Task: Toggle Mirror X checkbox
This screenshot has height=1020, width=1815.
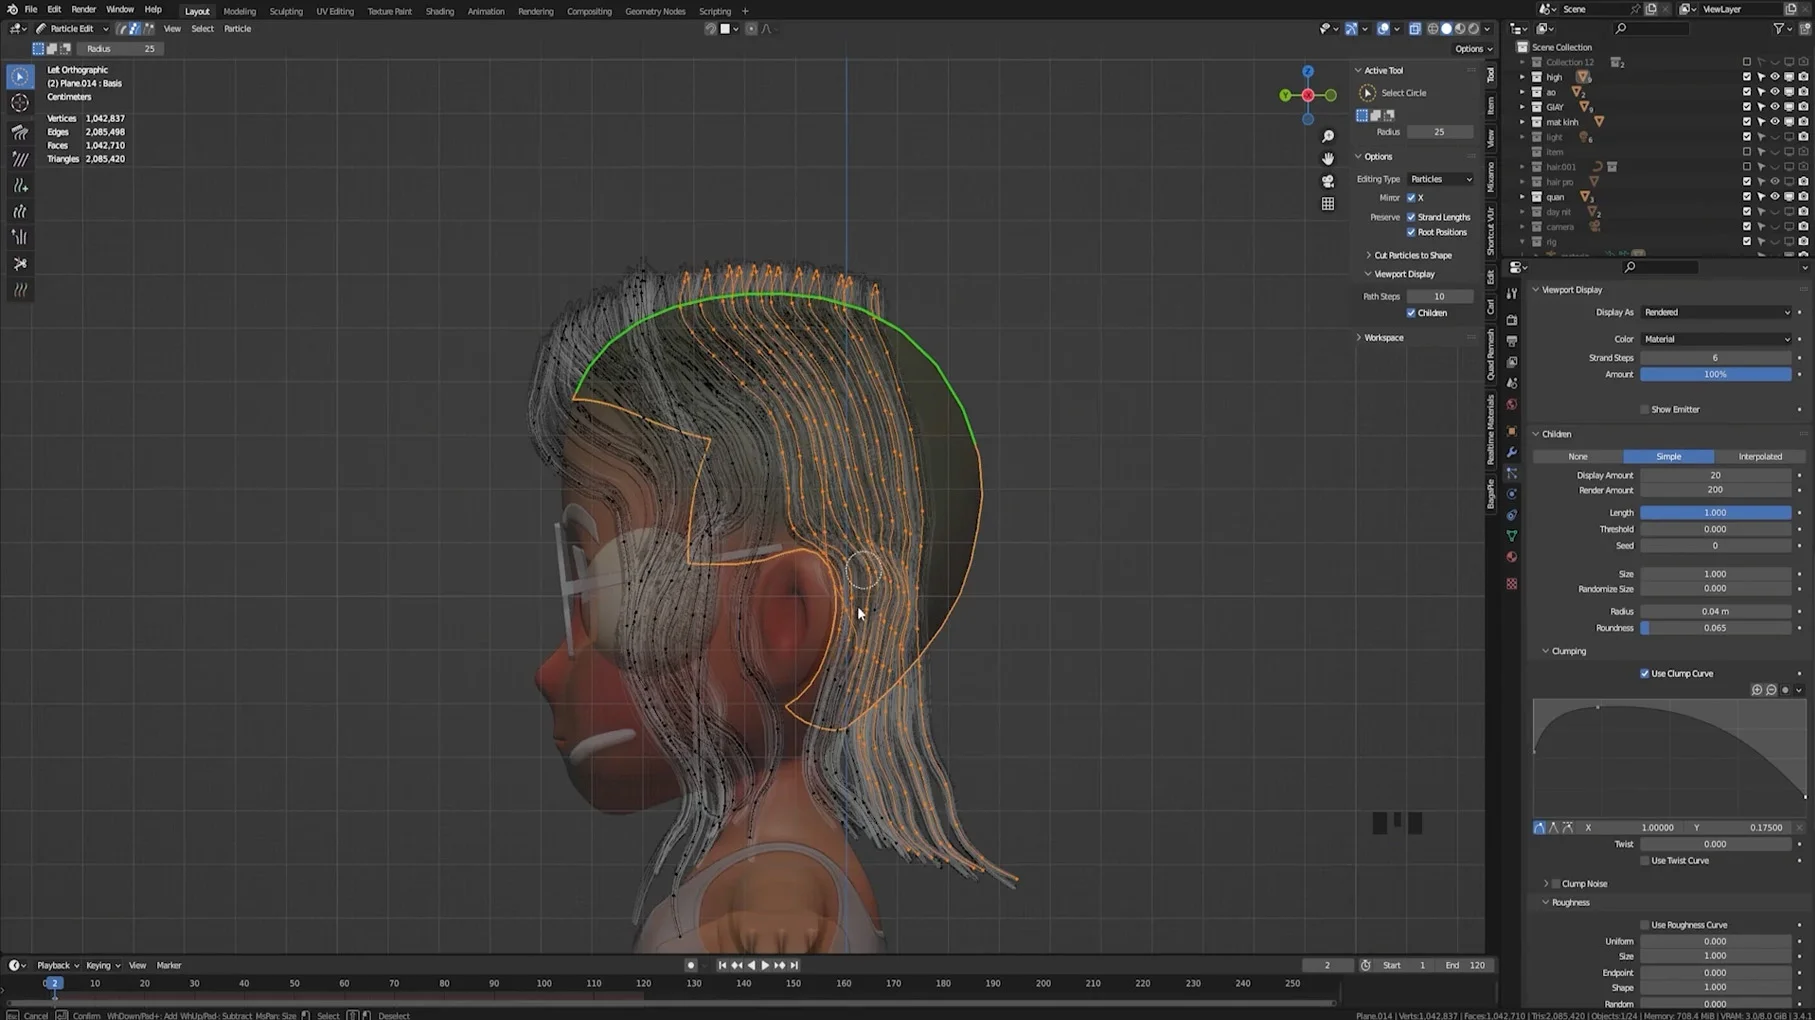Action: (1411, 198)
